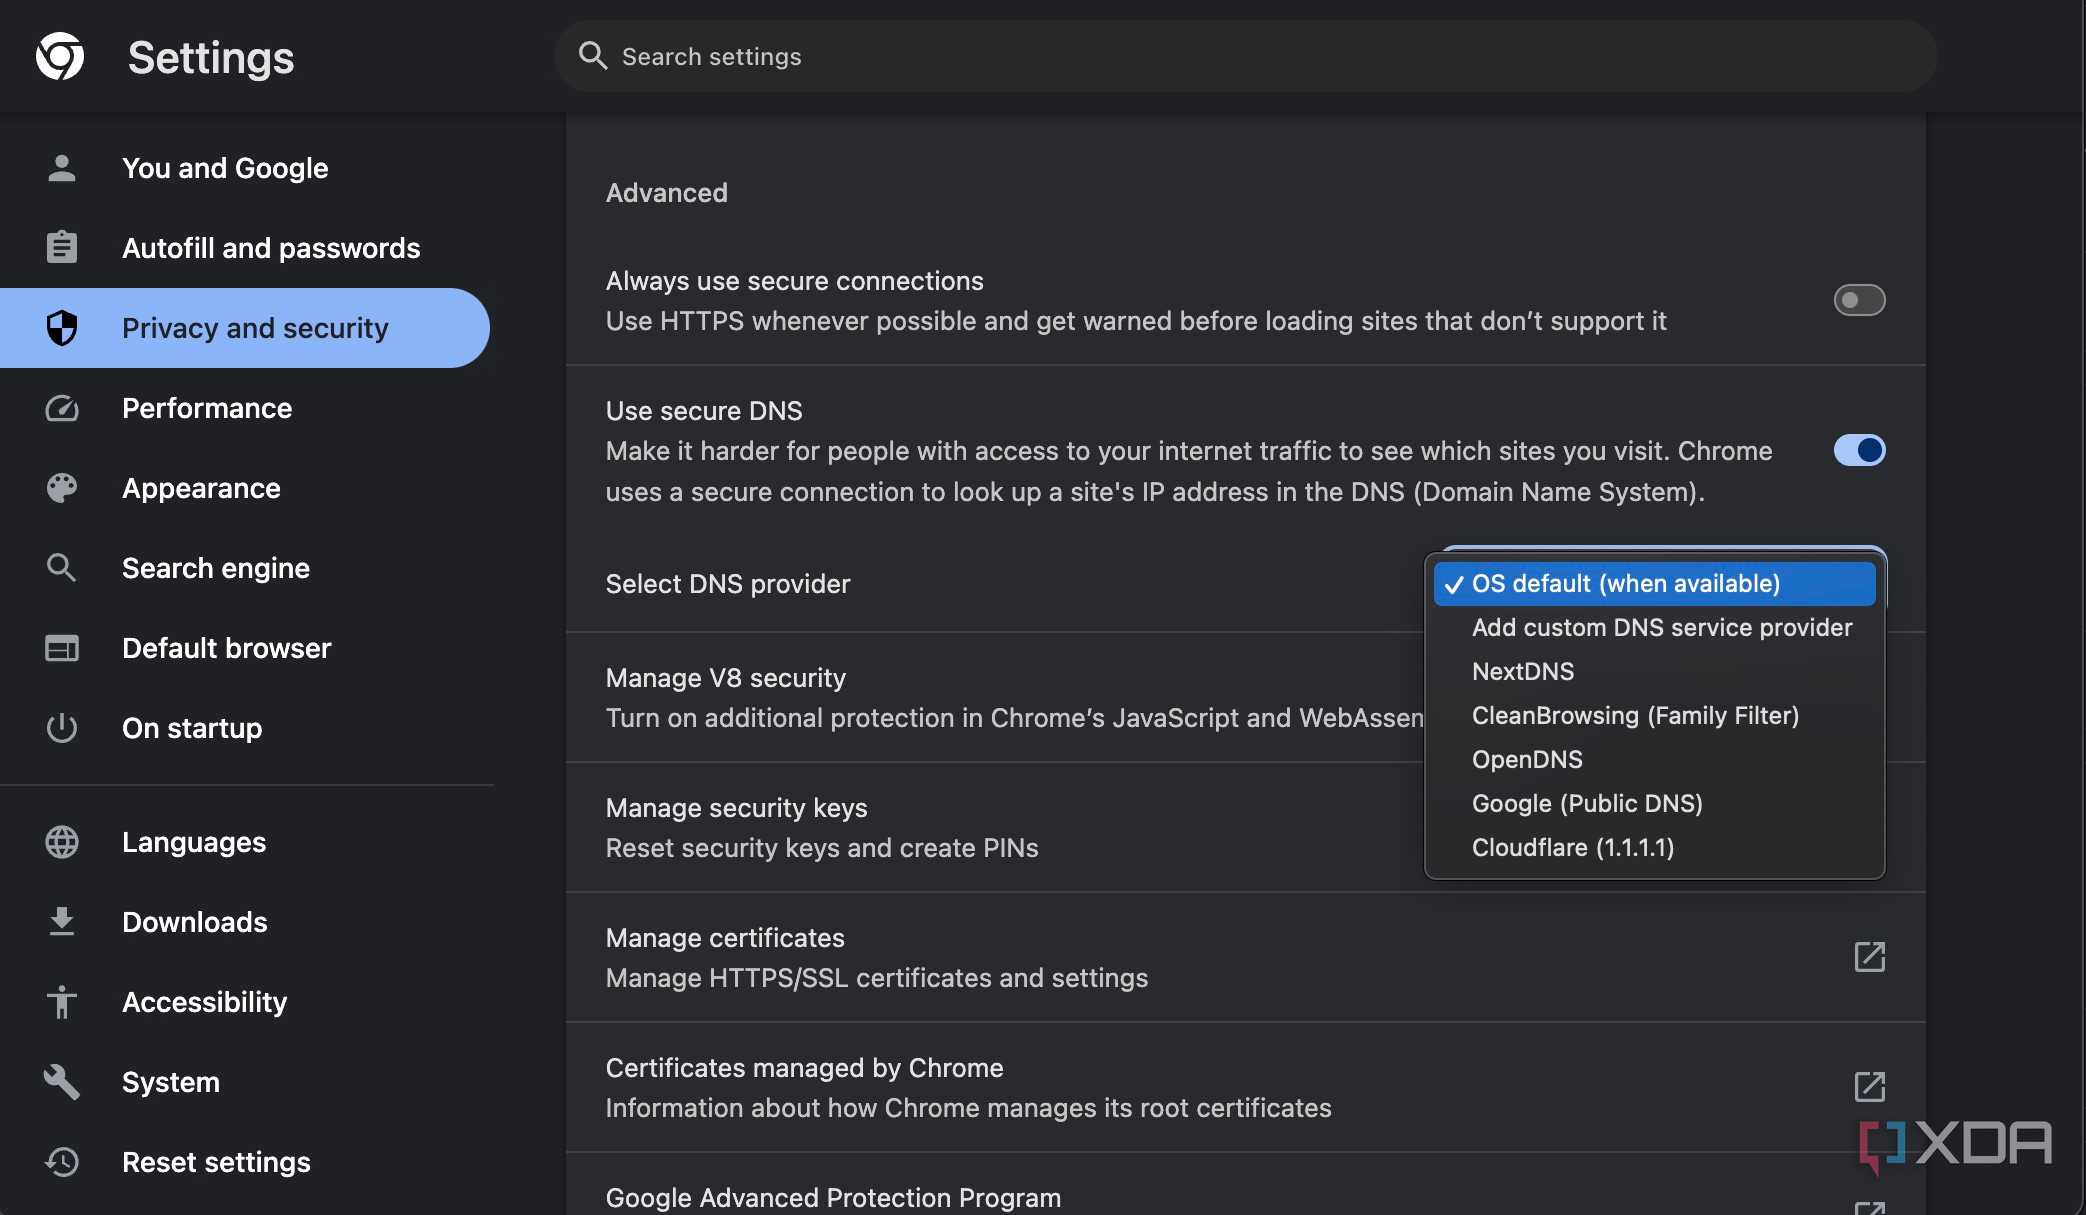
Task: Click the search magnifier icon in search bar
Action: pyautogui.click(x=593, y=56)
